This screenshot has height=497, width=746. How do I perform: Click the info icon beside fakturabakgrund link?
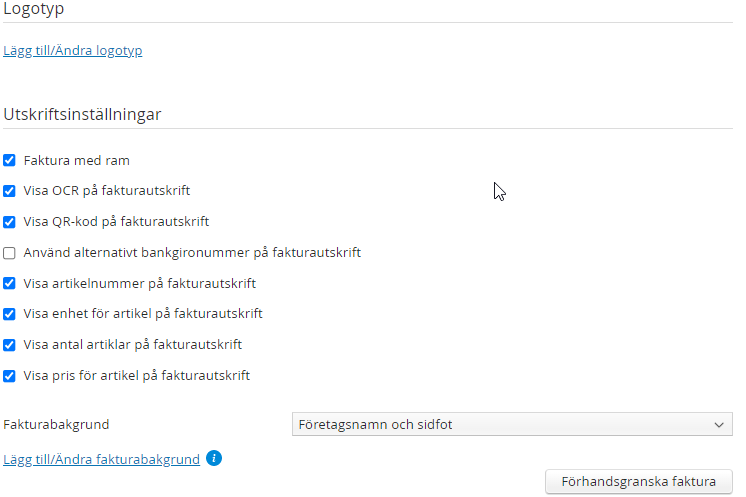pyautogui.click(x=214, y=459)
